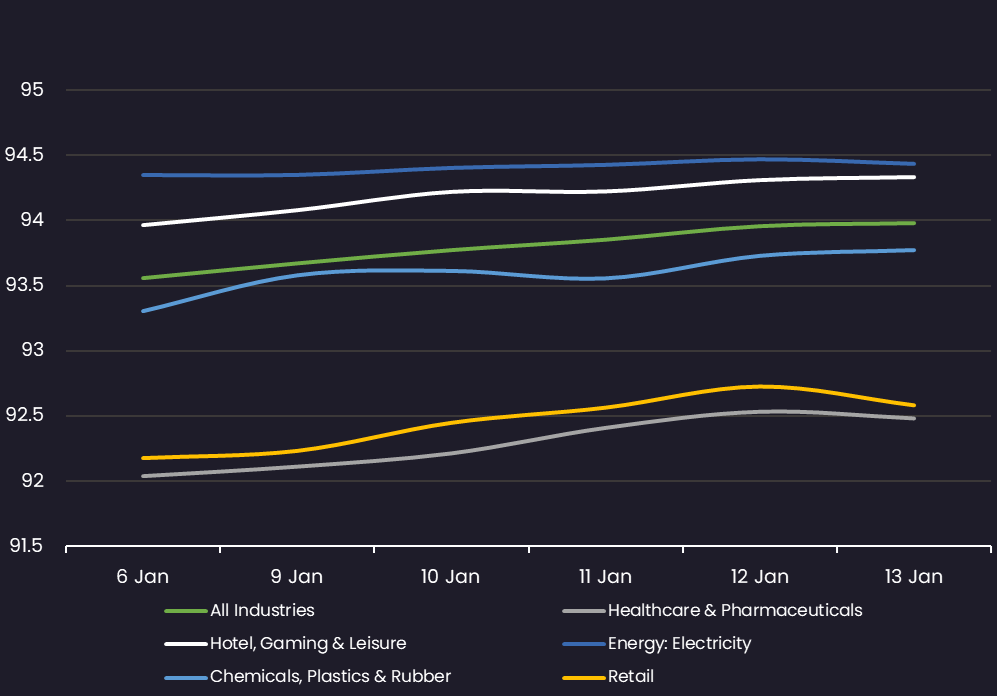The image size is (997, 696).
Task: Click the green All Industries legend line marker
Action: pyautogui.click(x=186, y=610)
